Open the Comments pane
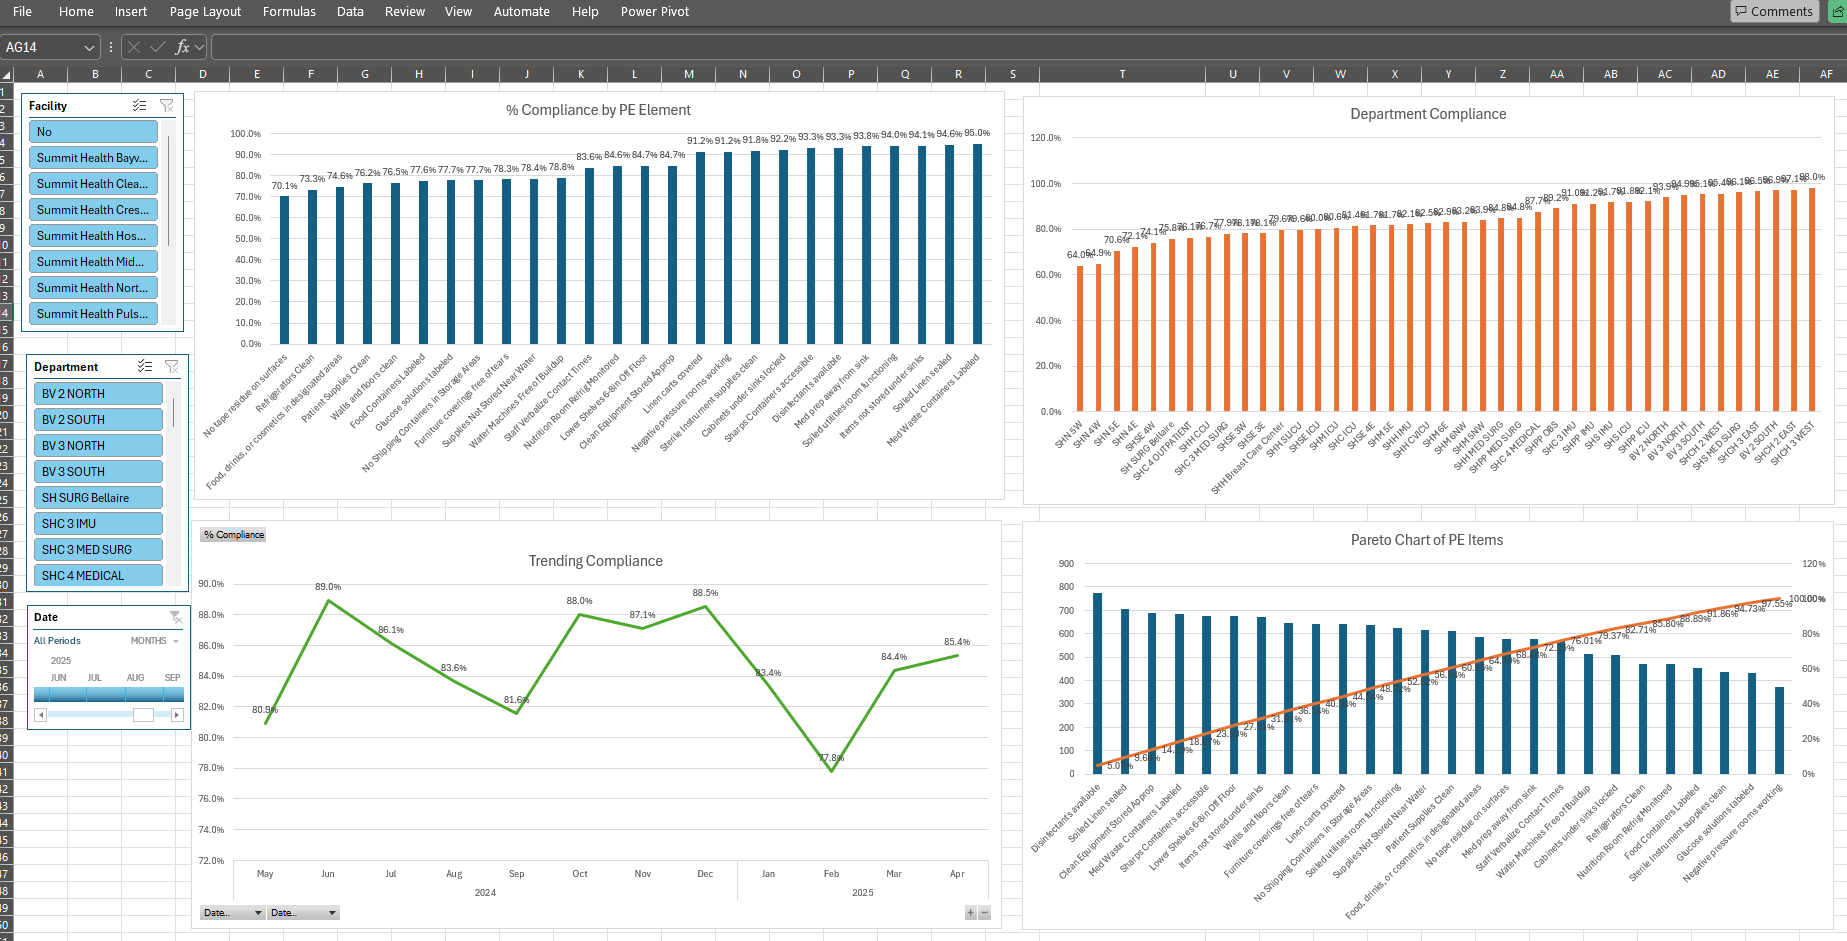 pyautogui.click(x=1774, y=11)
